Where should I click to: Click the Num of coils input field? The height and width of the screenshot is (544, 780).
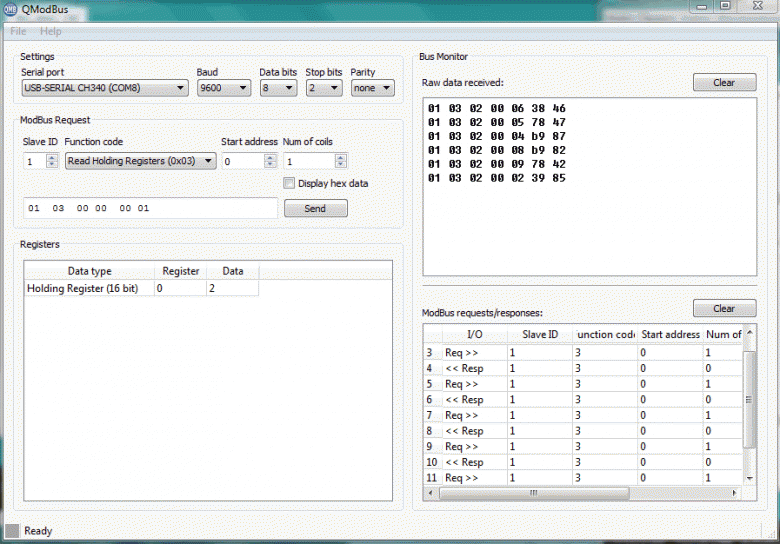click(x=309, y=161)
